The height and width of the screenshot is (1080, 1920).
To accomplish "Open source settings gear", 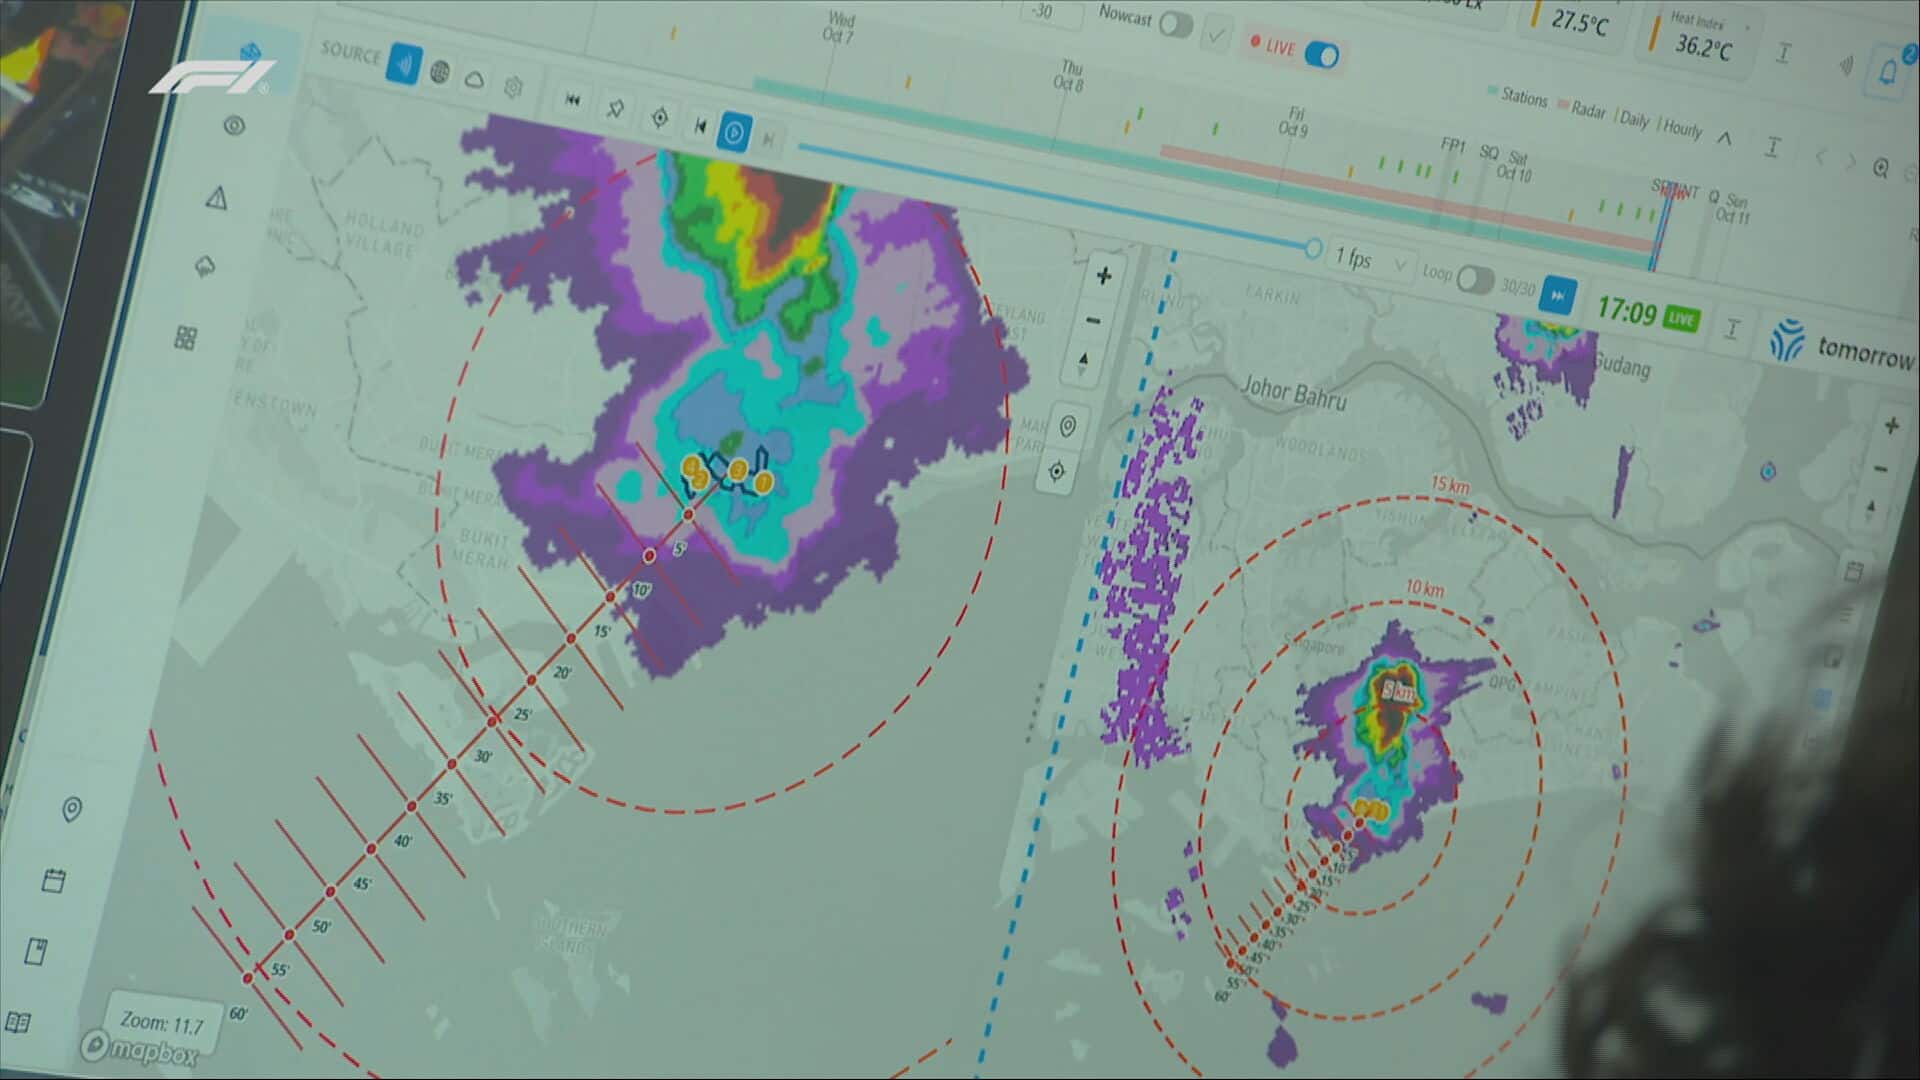I will 513,87.
